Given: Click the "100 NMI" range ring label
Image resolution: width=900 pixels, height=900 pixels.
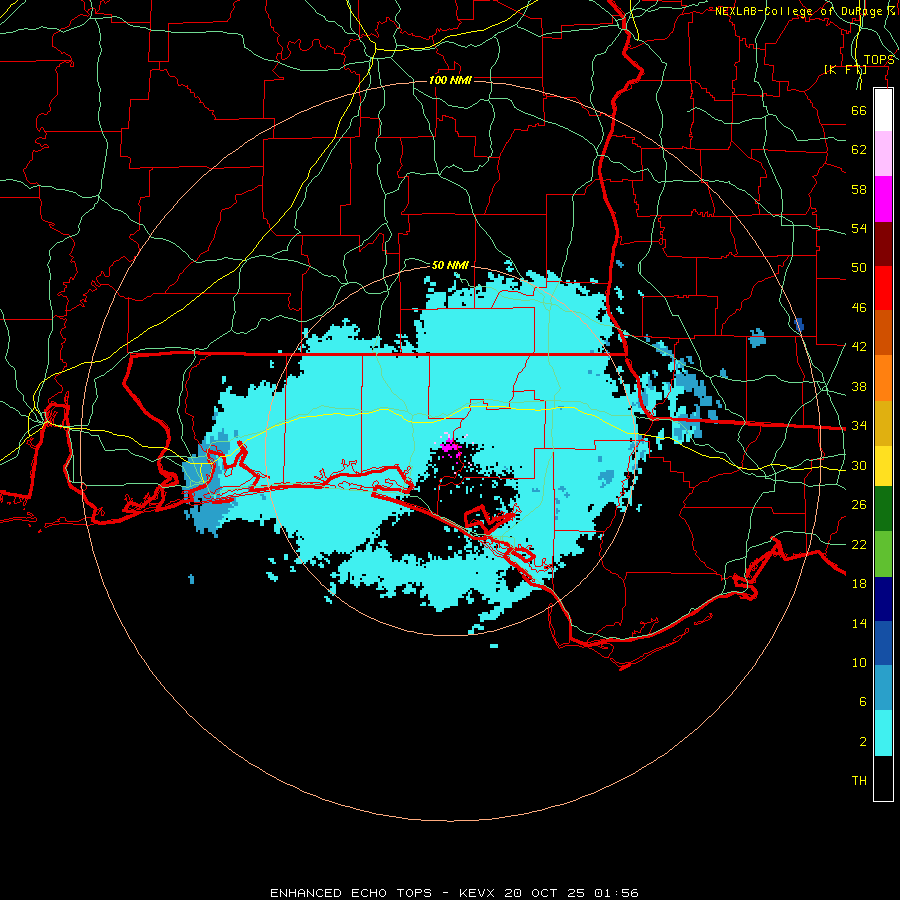Looking at the screenshot, I should 450,80.
